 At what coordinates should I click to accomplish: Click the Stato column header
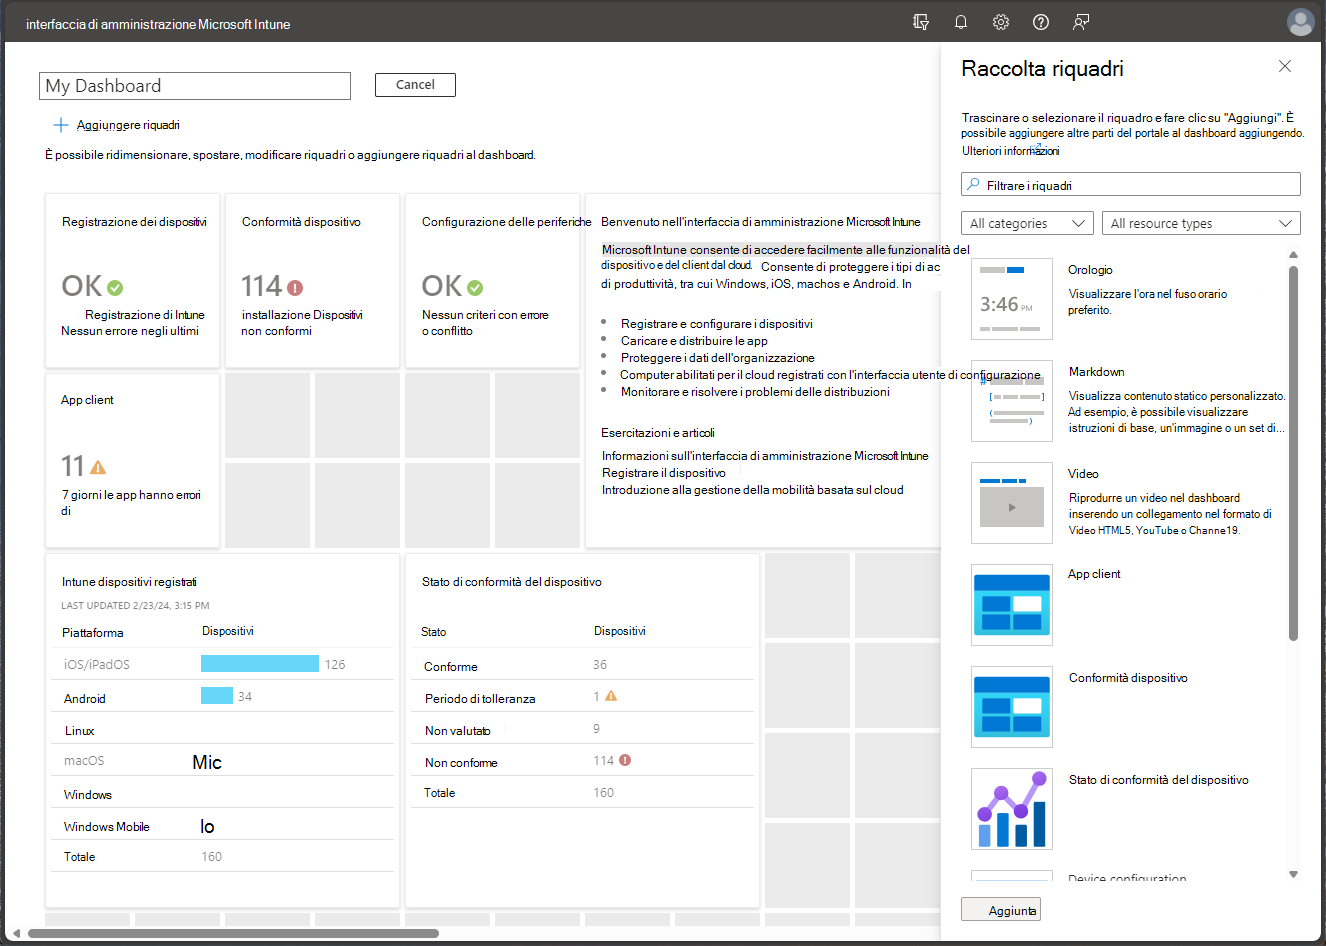(x=434, y=632)
